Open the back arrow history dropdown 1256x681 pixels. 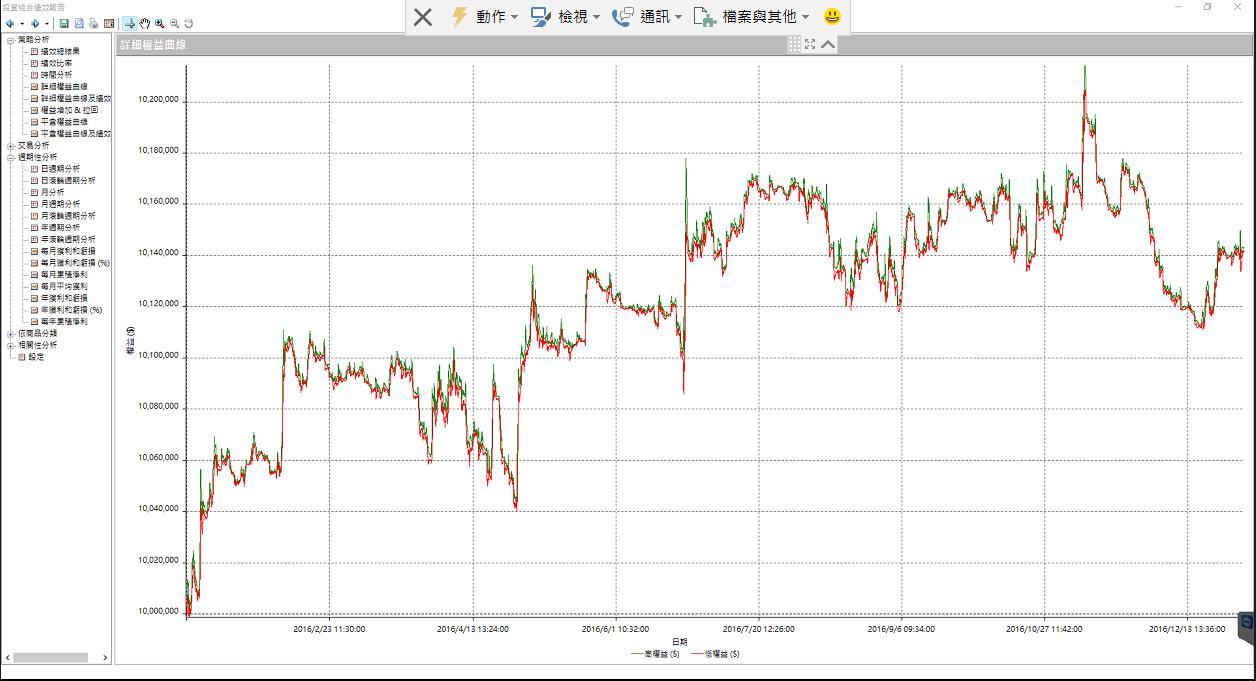point(21,23)
